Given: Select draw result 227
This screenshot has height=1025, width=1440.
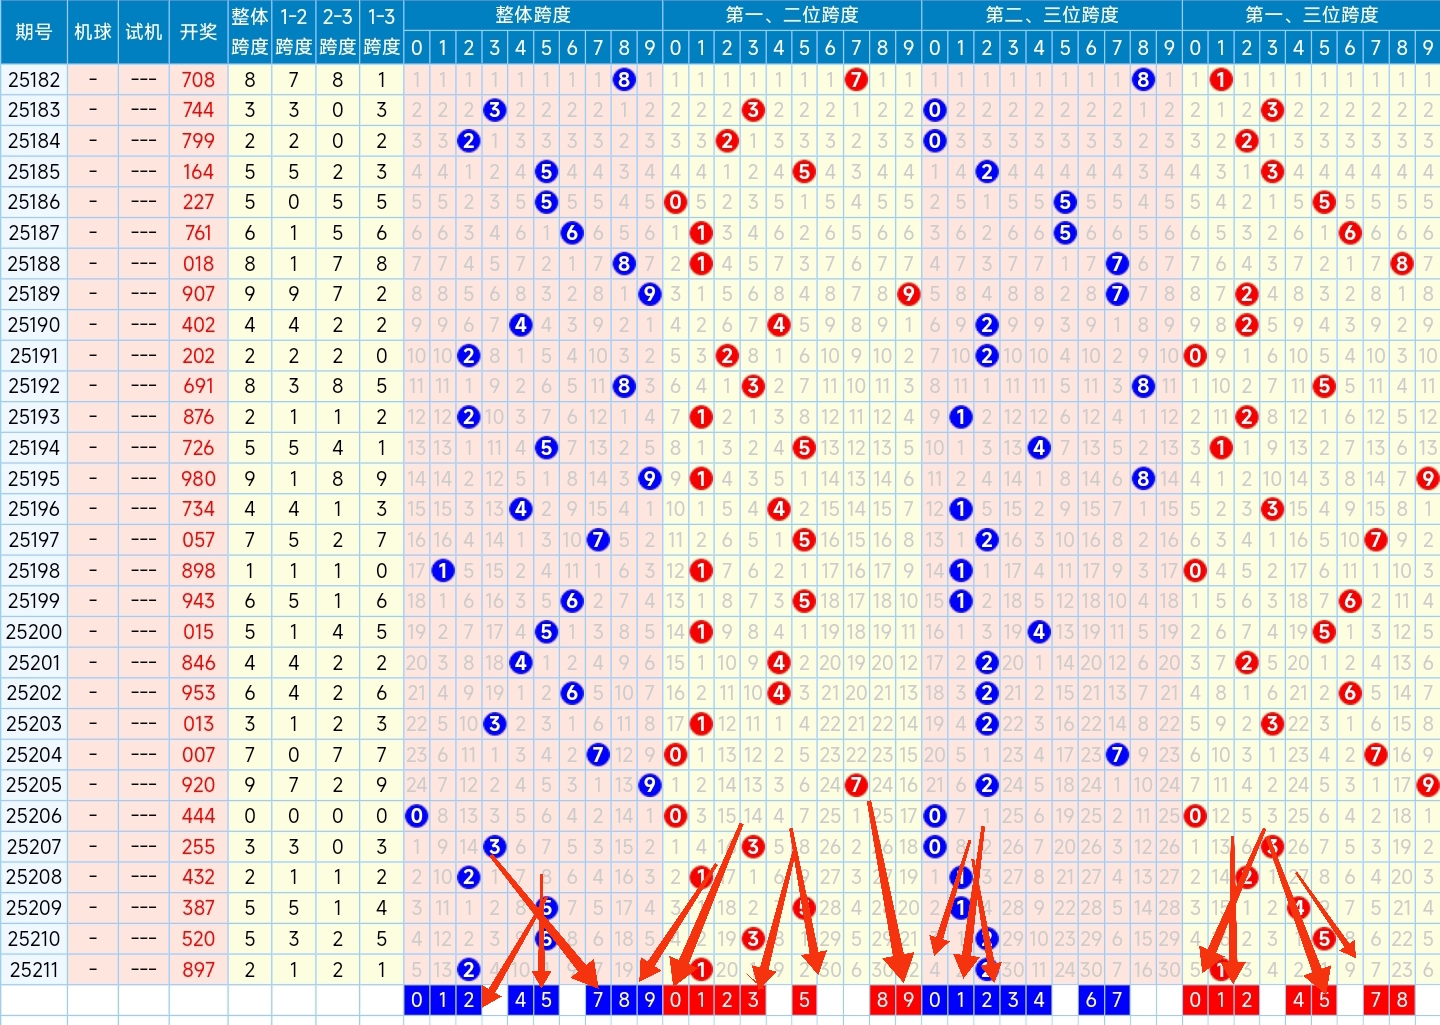Looking at the screenshot, I should point(198,202).
